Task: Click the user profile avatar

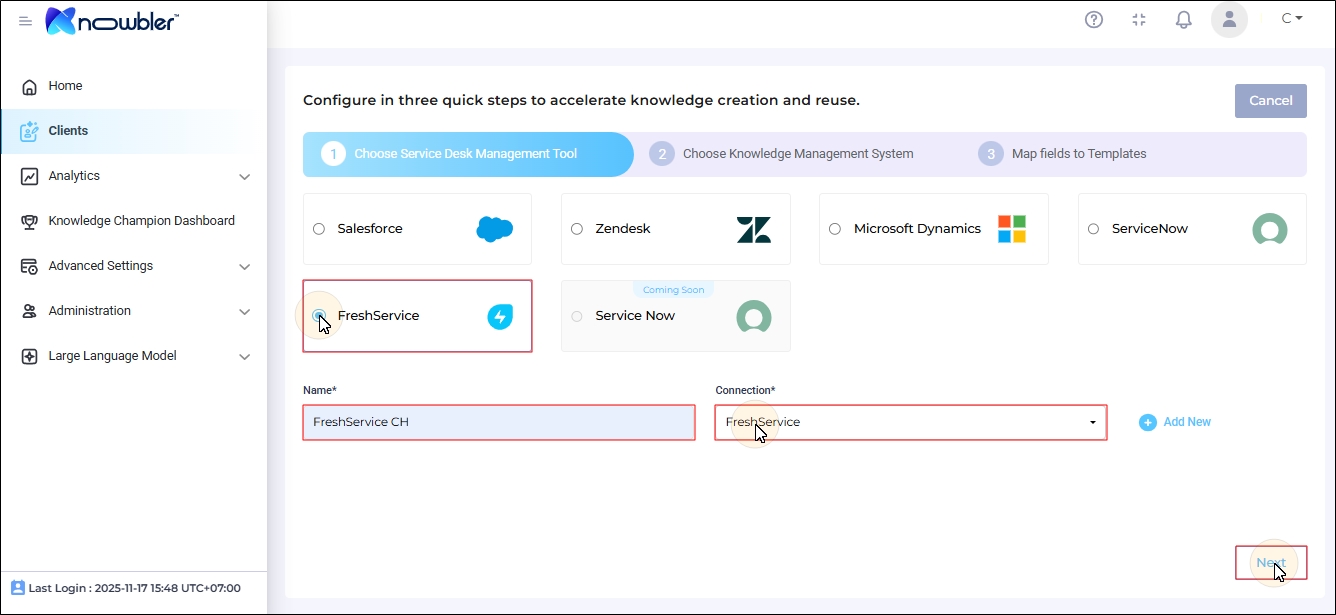Action: point(1229,19)
